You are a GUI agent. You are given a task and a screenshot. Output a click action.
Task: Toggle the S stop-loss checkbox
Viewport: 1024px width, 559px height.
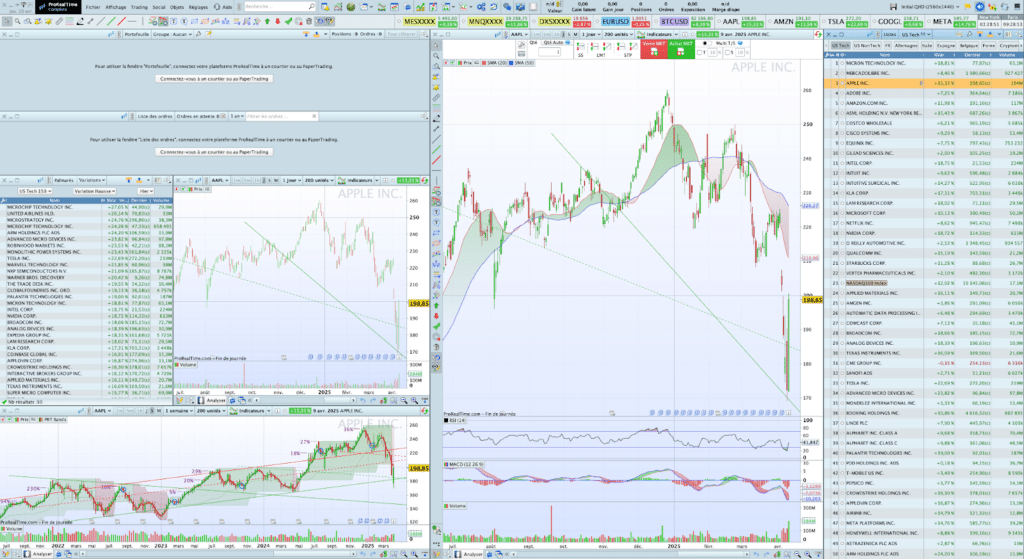pyautogui.click(x=726, y=53)
